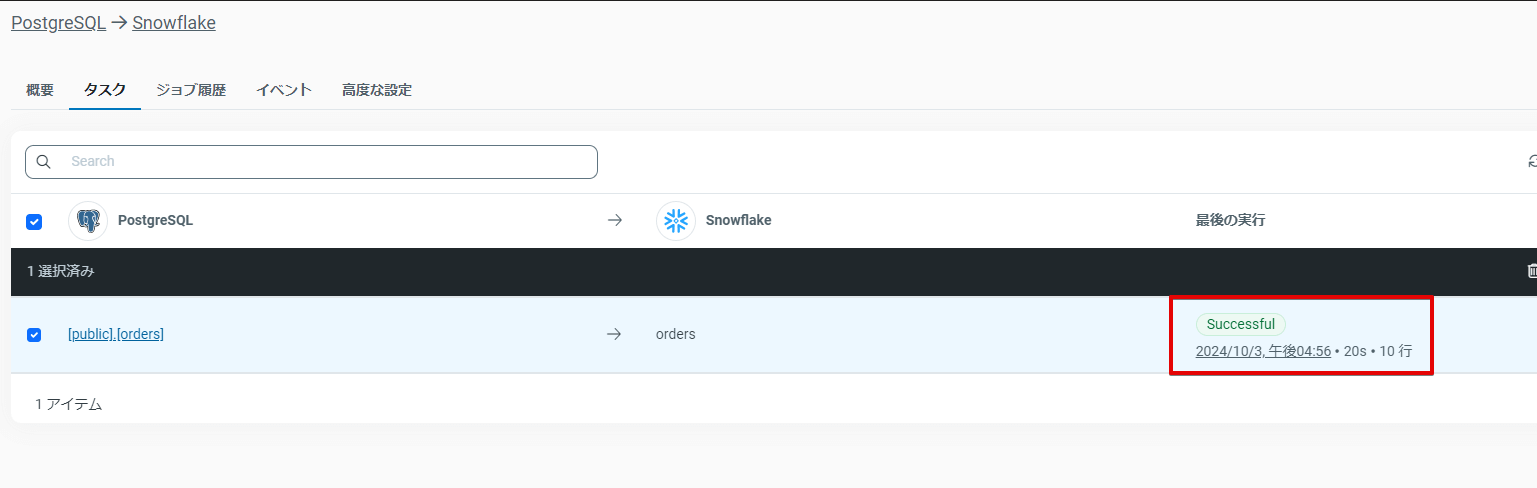Click the refresh icon beside the search bar
1537x488 pixels.
(x=1532, y=162)
